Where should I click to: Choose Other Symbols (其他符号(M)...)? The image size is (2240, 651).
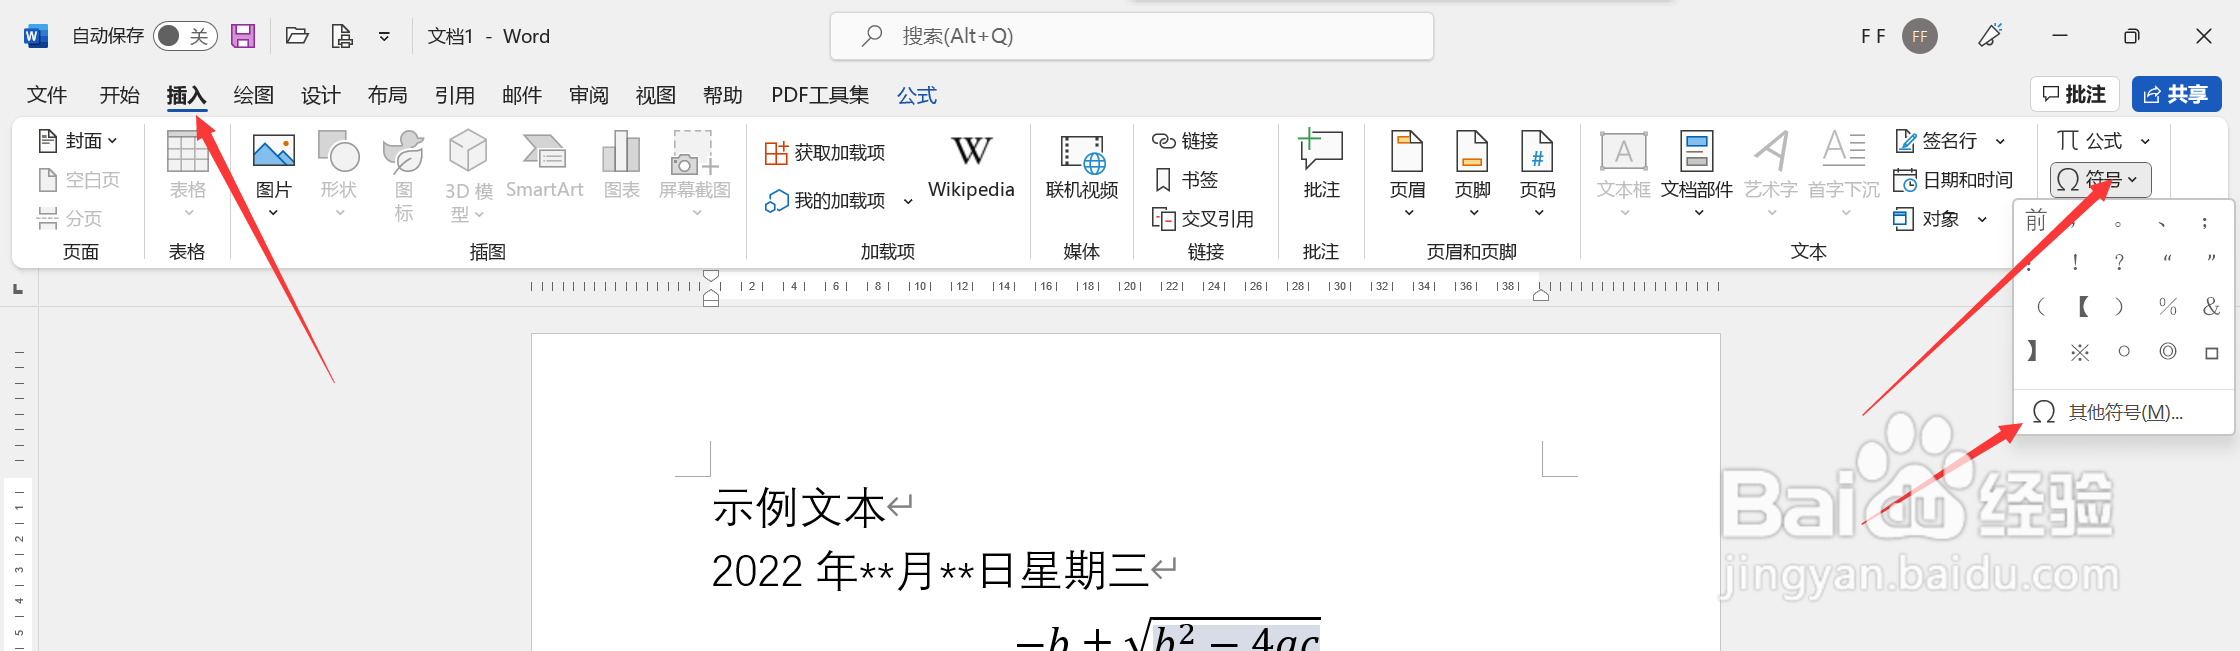pos(2124,412)
